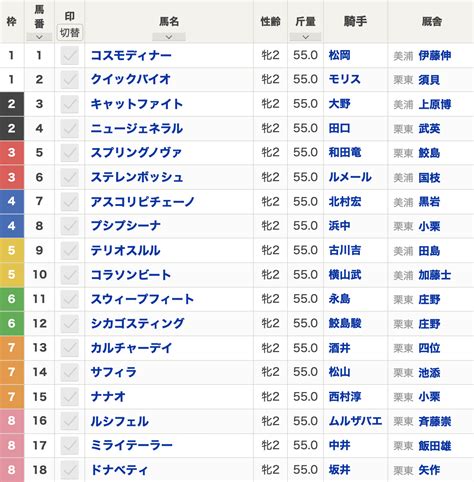The image size is (474, 482).
Task: Toggle mark checkbox for コスモディナー
Action: 70,55
